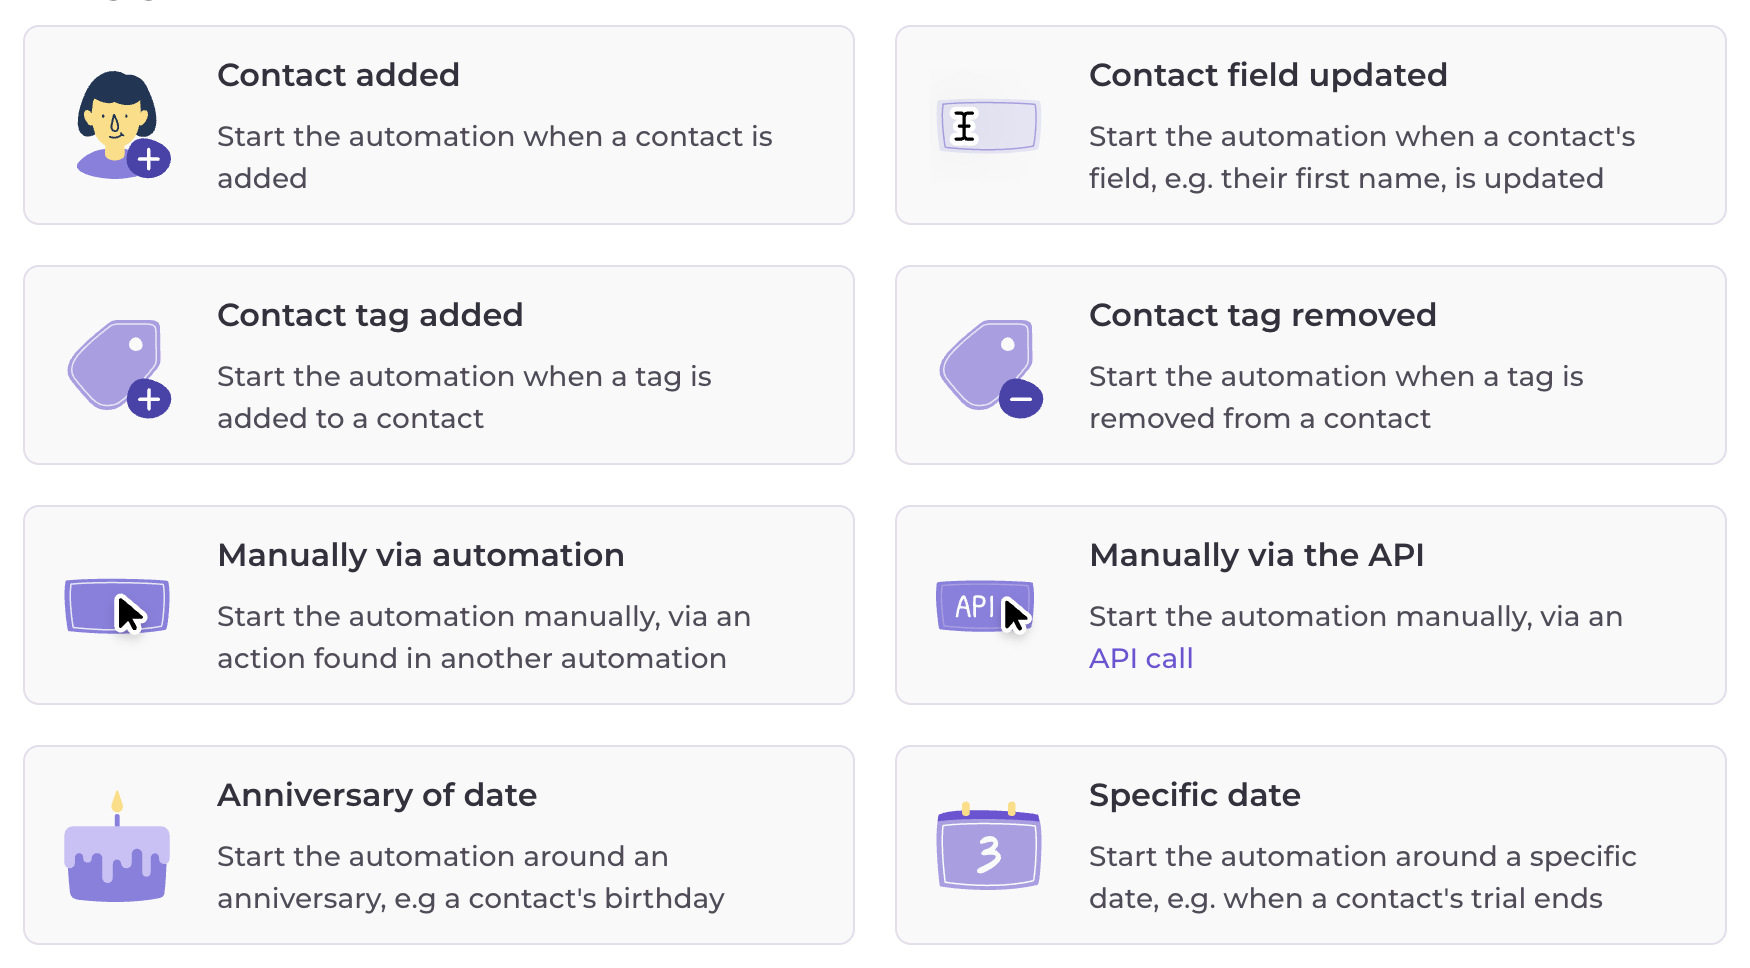Choose the Contact field updated trigger card
Image resolution: width=1750 pixels, height=968 pixels.
(x=1311, y=125)
